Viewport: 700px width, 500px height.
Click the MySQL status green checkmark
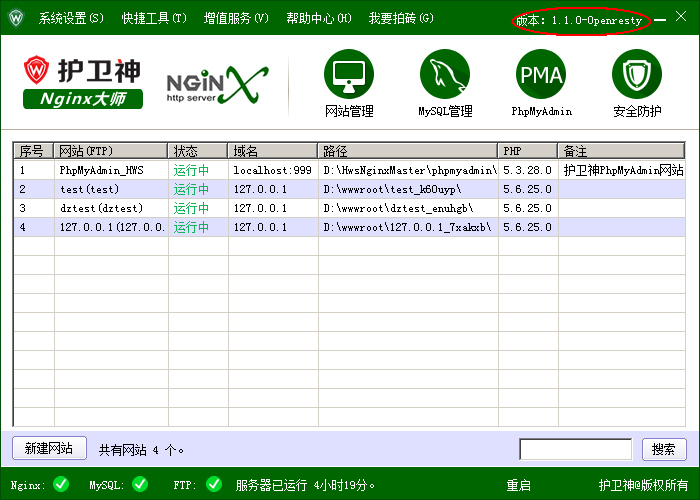(140, 484)
